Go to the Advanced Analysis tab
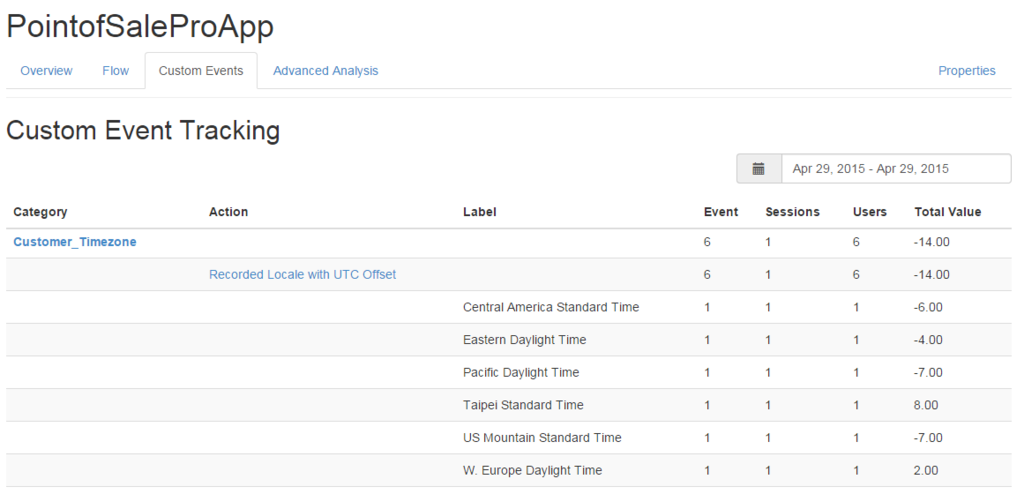The height and width of the screenshot is (494, 1024). [325, 71]
